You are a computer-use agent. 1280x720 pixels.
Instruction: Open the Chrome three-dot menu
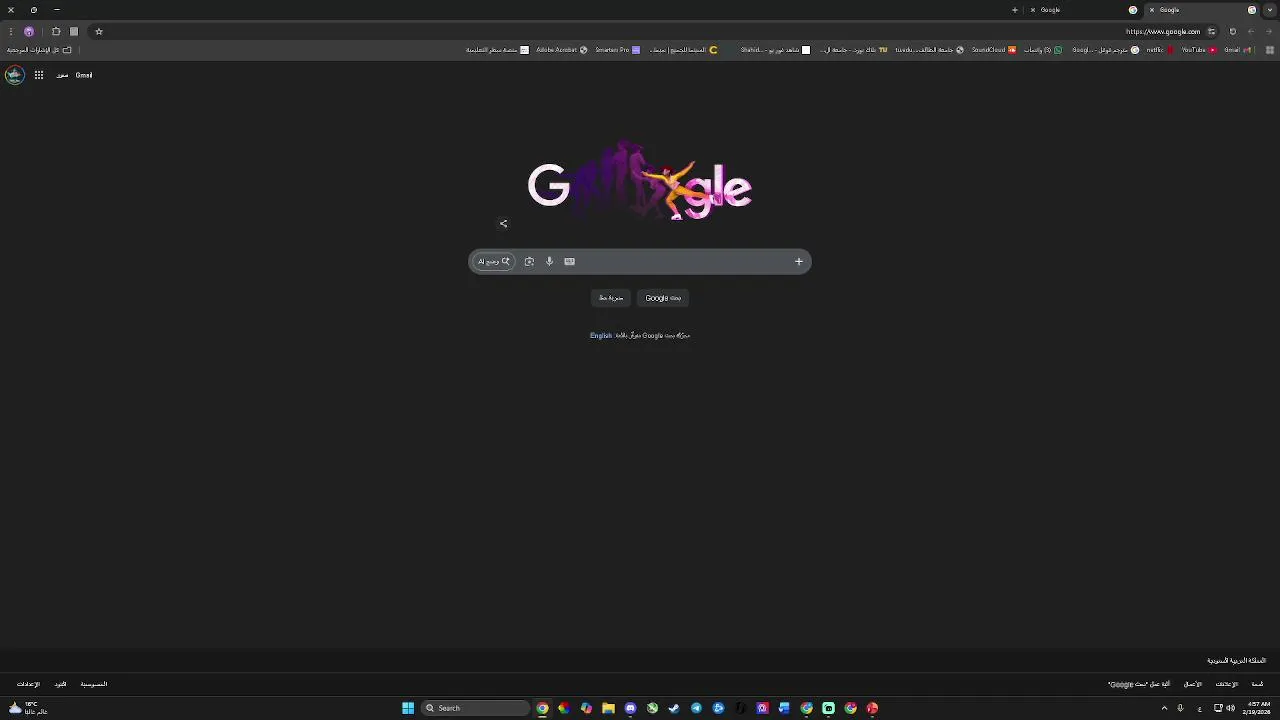[11, 32]
